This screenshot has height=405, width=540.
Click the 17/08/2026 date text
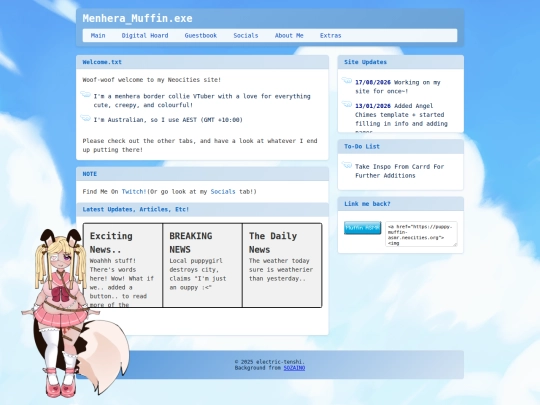click(x=373, y=82)
